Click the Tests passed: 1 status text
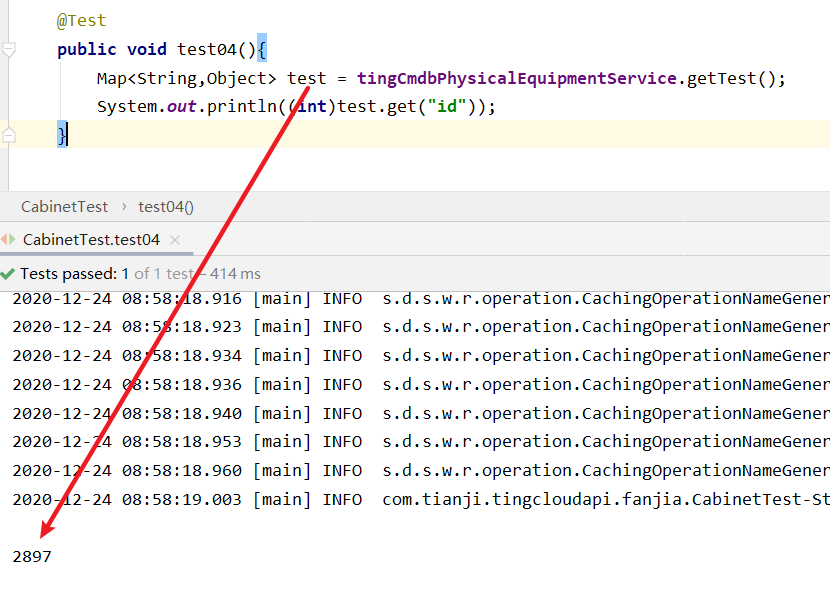 coord(75,274)
